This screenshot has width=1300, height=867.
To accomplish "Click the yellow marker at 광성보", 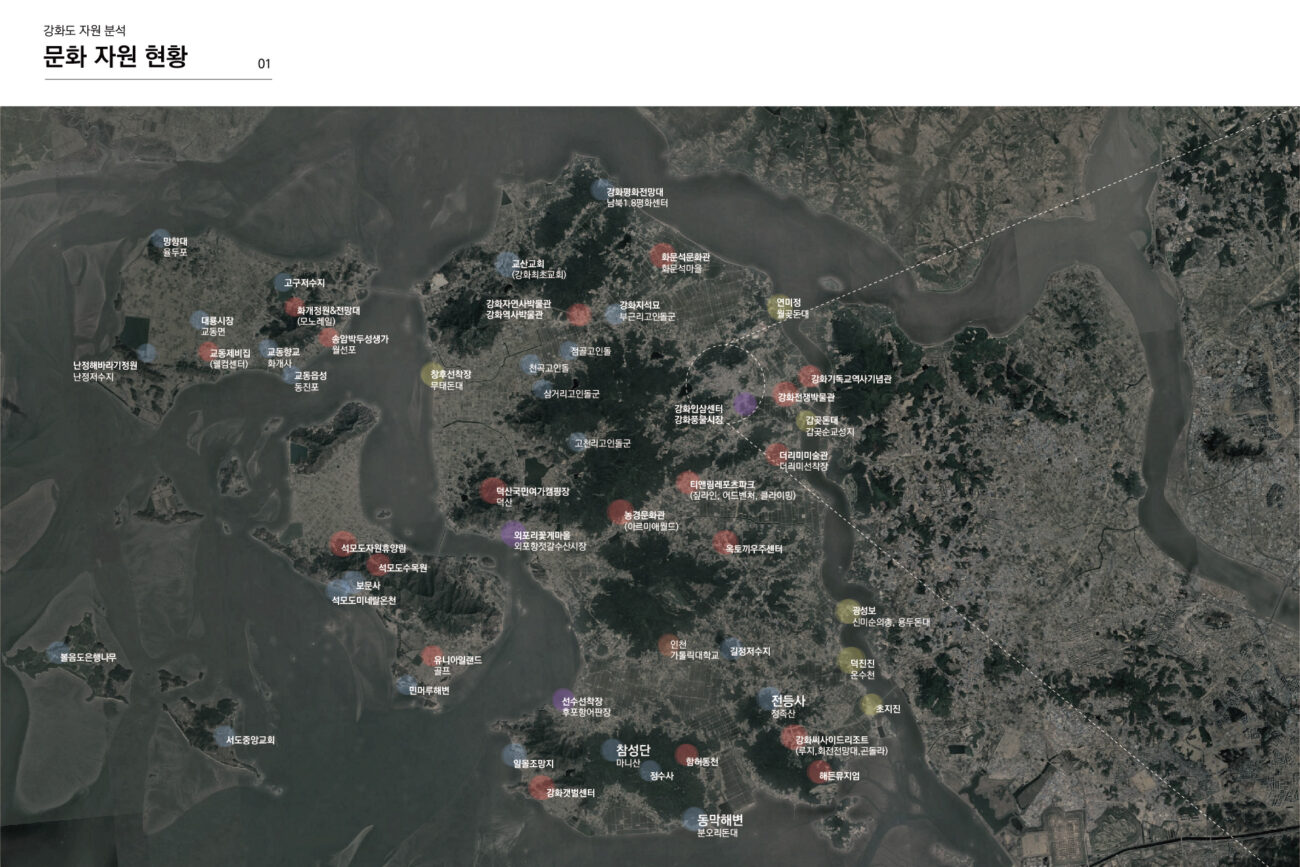I will 848,611.
